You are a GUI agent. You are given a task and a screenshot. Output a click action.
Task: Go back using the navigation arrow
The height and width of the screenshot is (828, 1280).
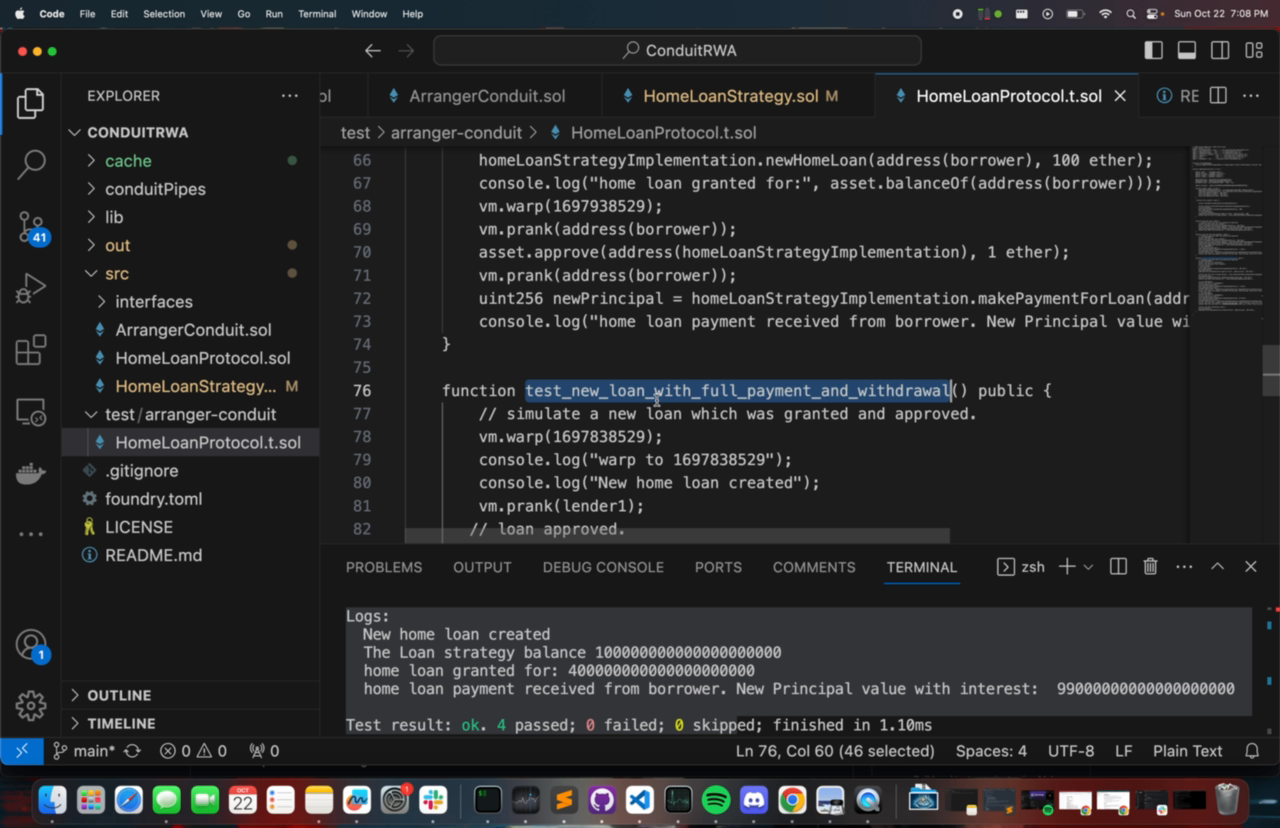(x=373, y=51)
